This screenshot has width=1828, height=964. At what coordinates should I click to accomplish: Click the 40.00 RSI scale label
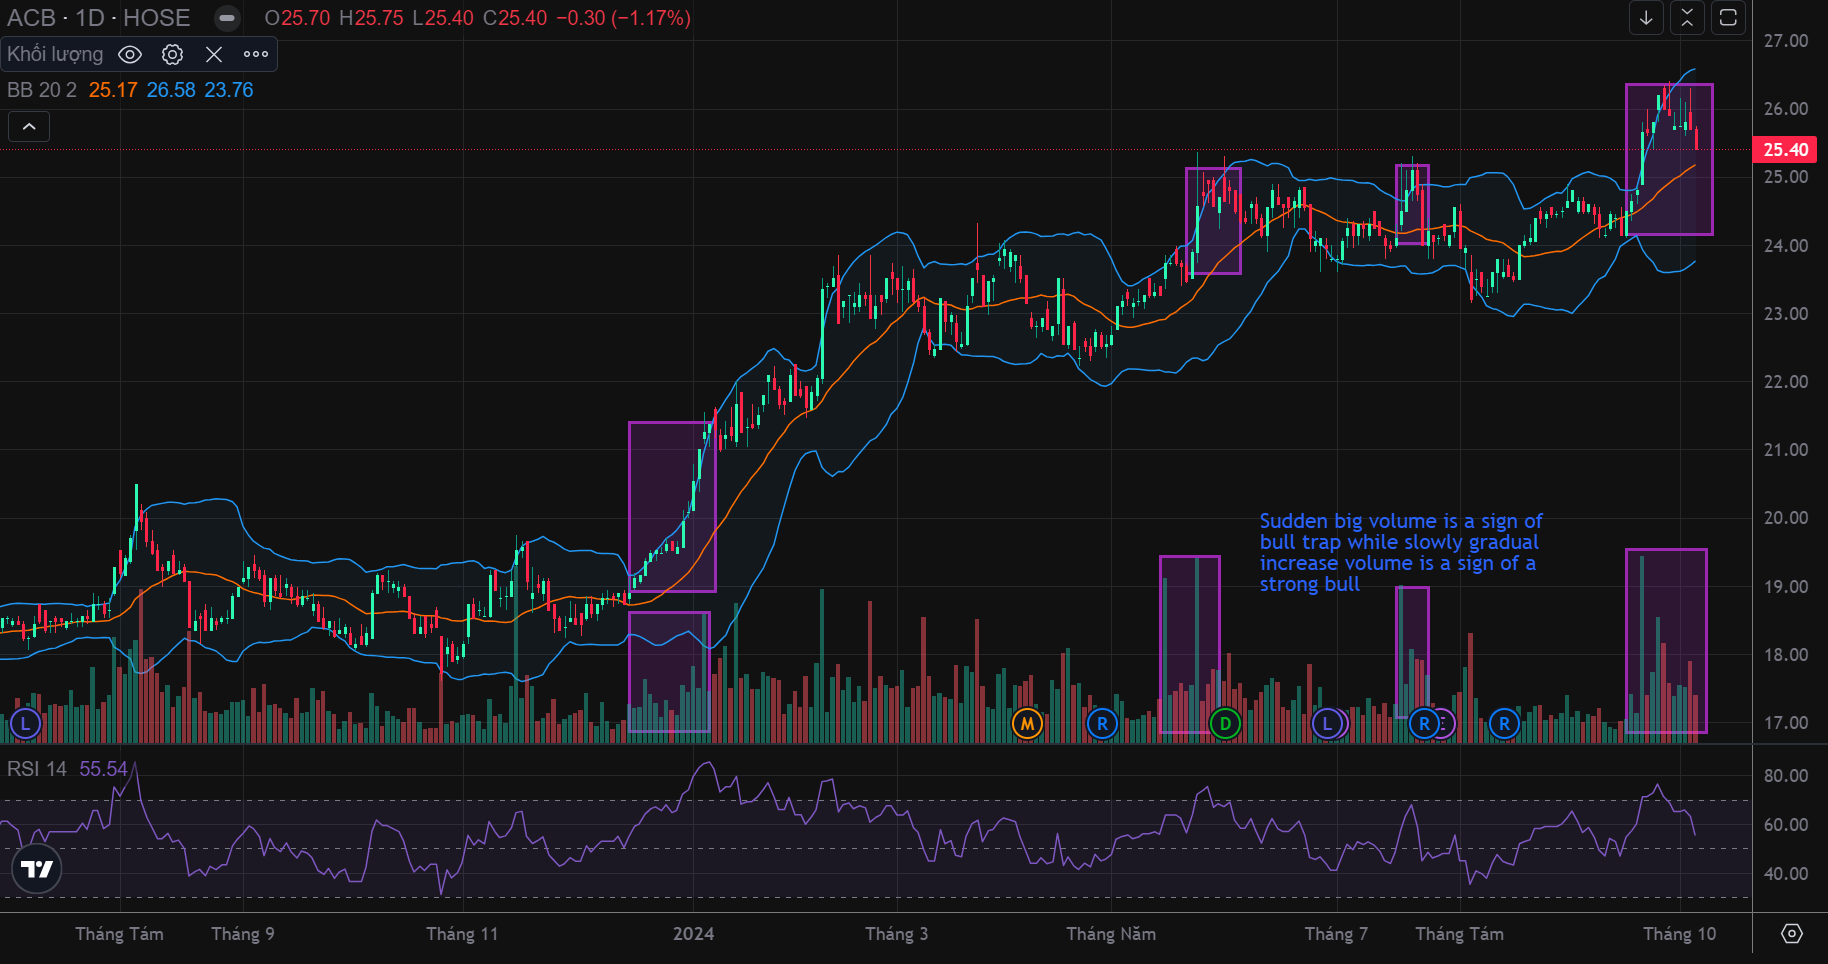(x=1786, y=874)
